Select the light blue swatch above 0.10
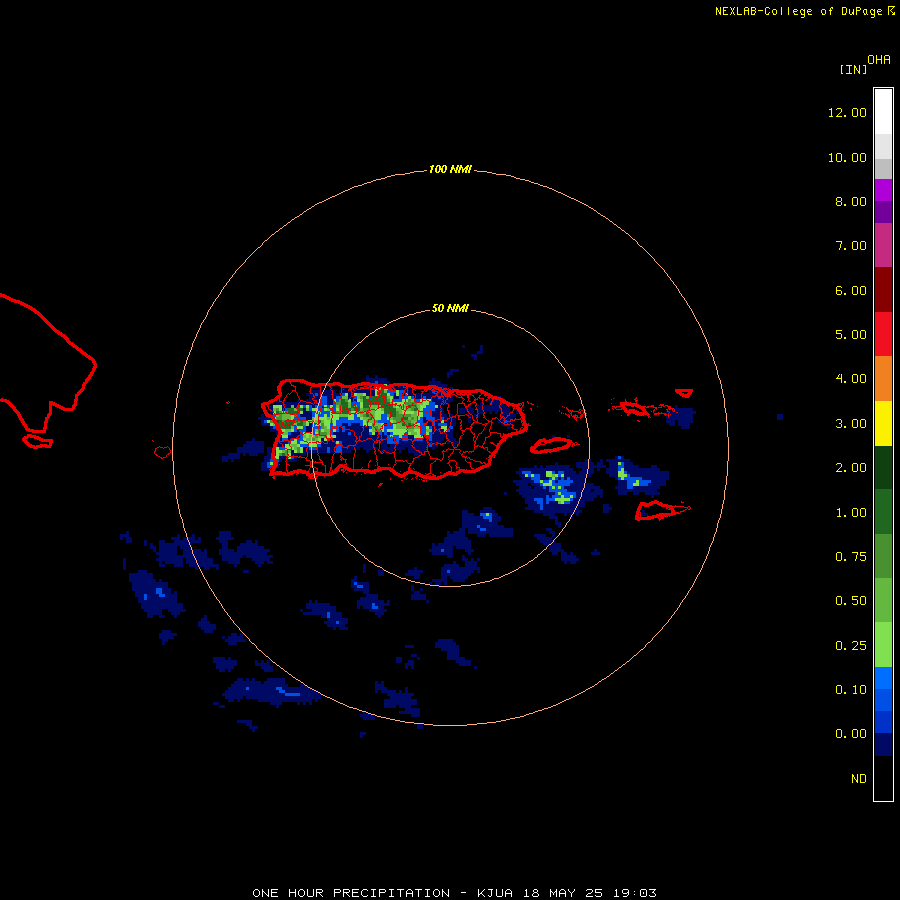Screen dimensions: 900x900 click(883, 678)
